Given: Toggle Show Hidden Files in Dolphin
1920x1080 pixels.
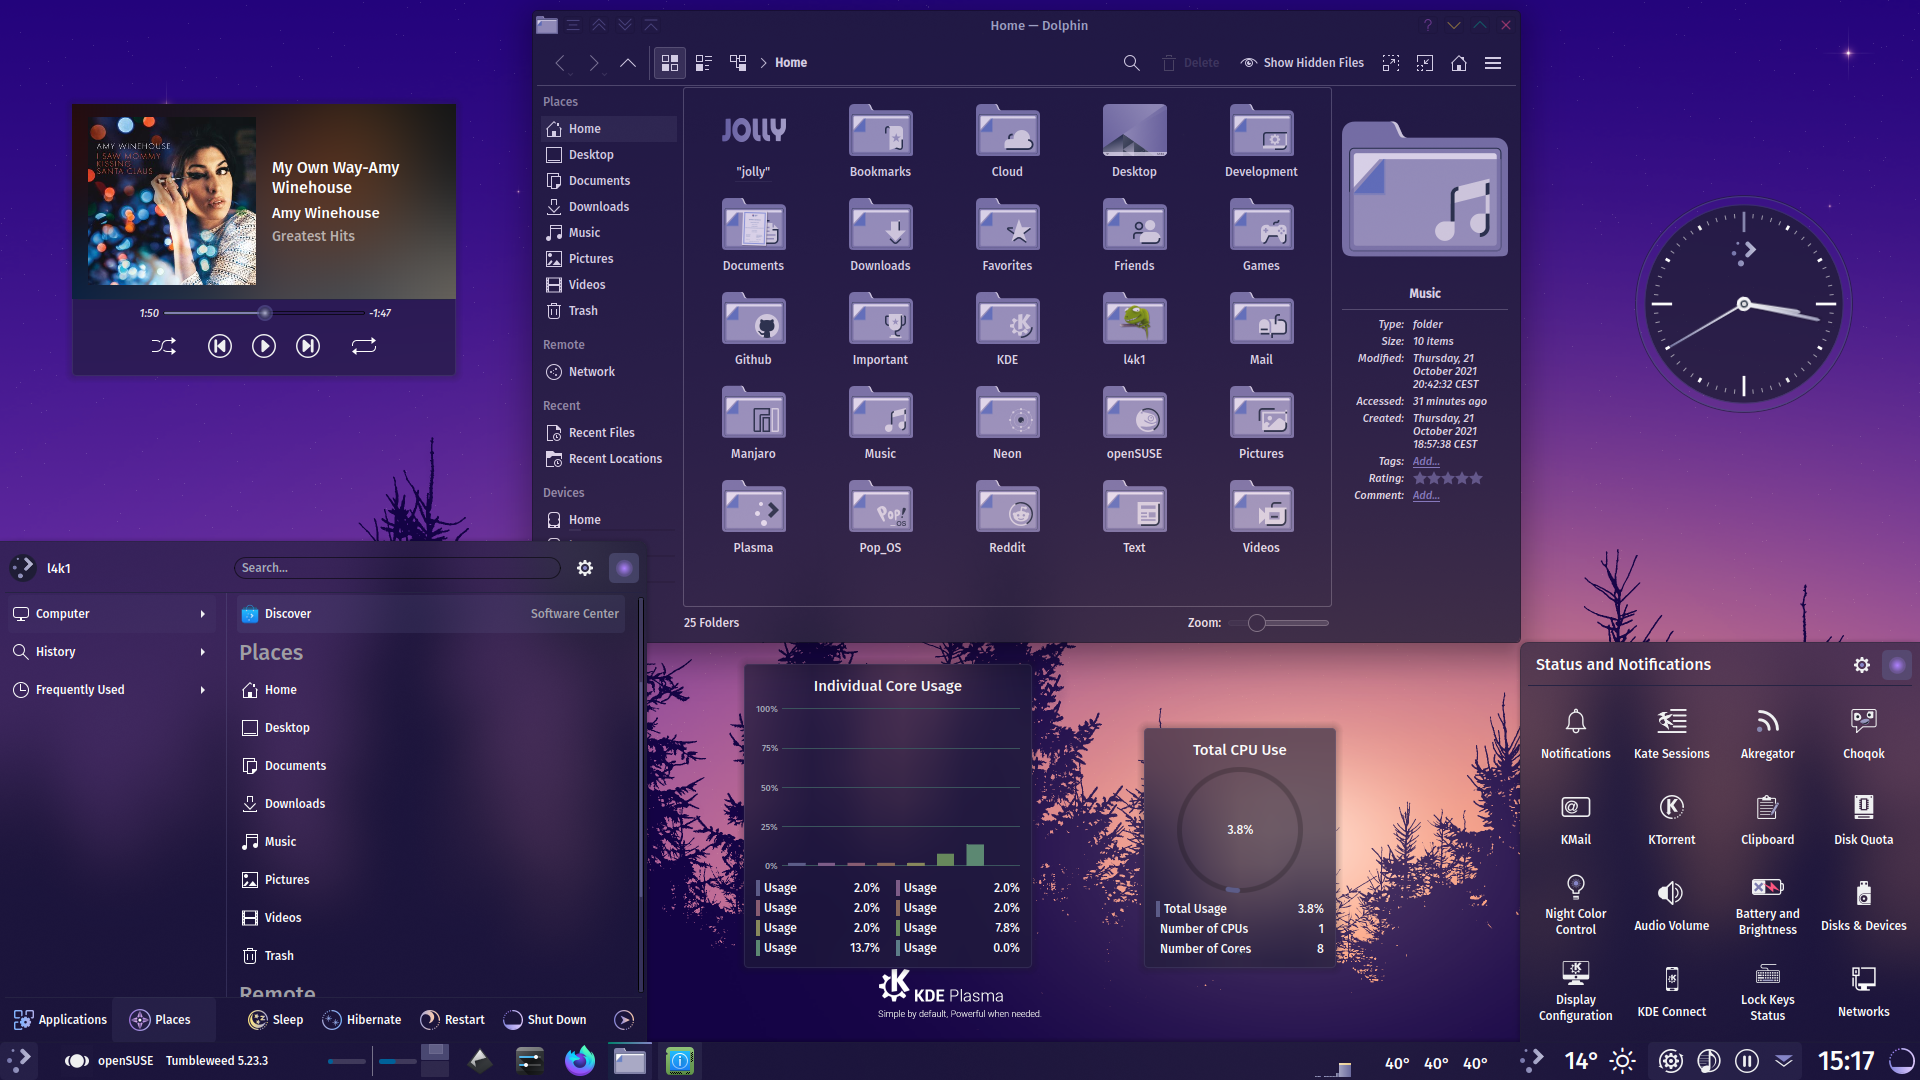Looking at the screenshot, I should coord(1302,63).
